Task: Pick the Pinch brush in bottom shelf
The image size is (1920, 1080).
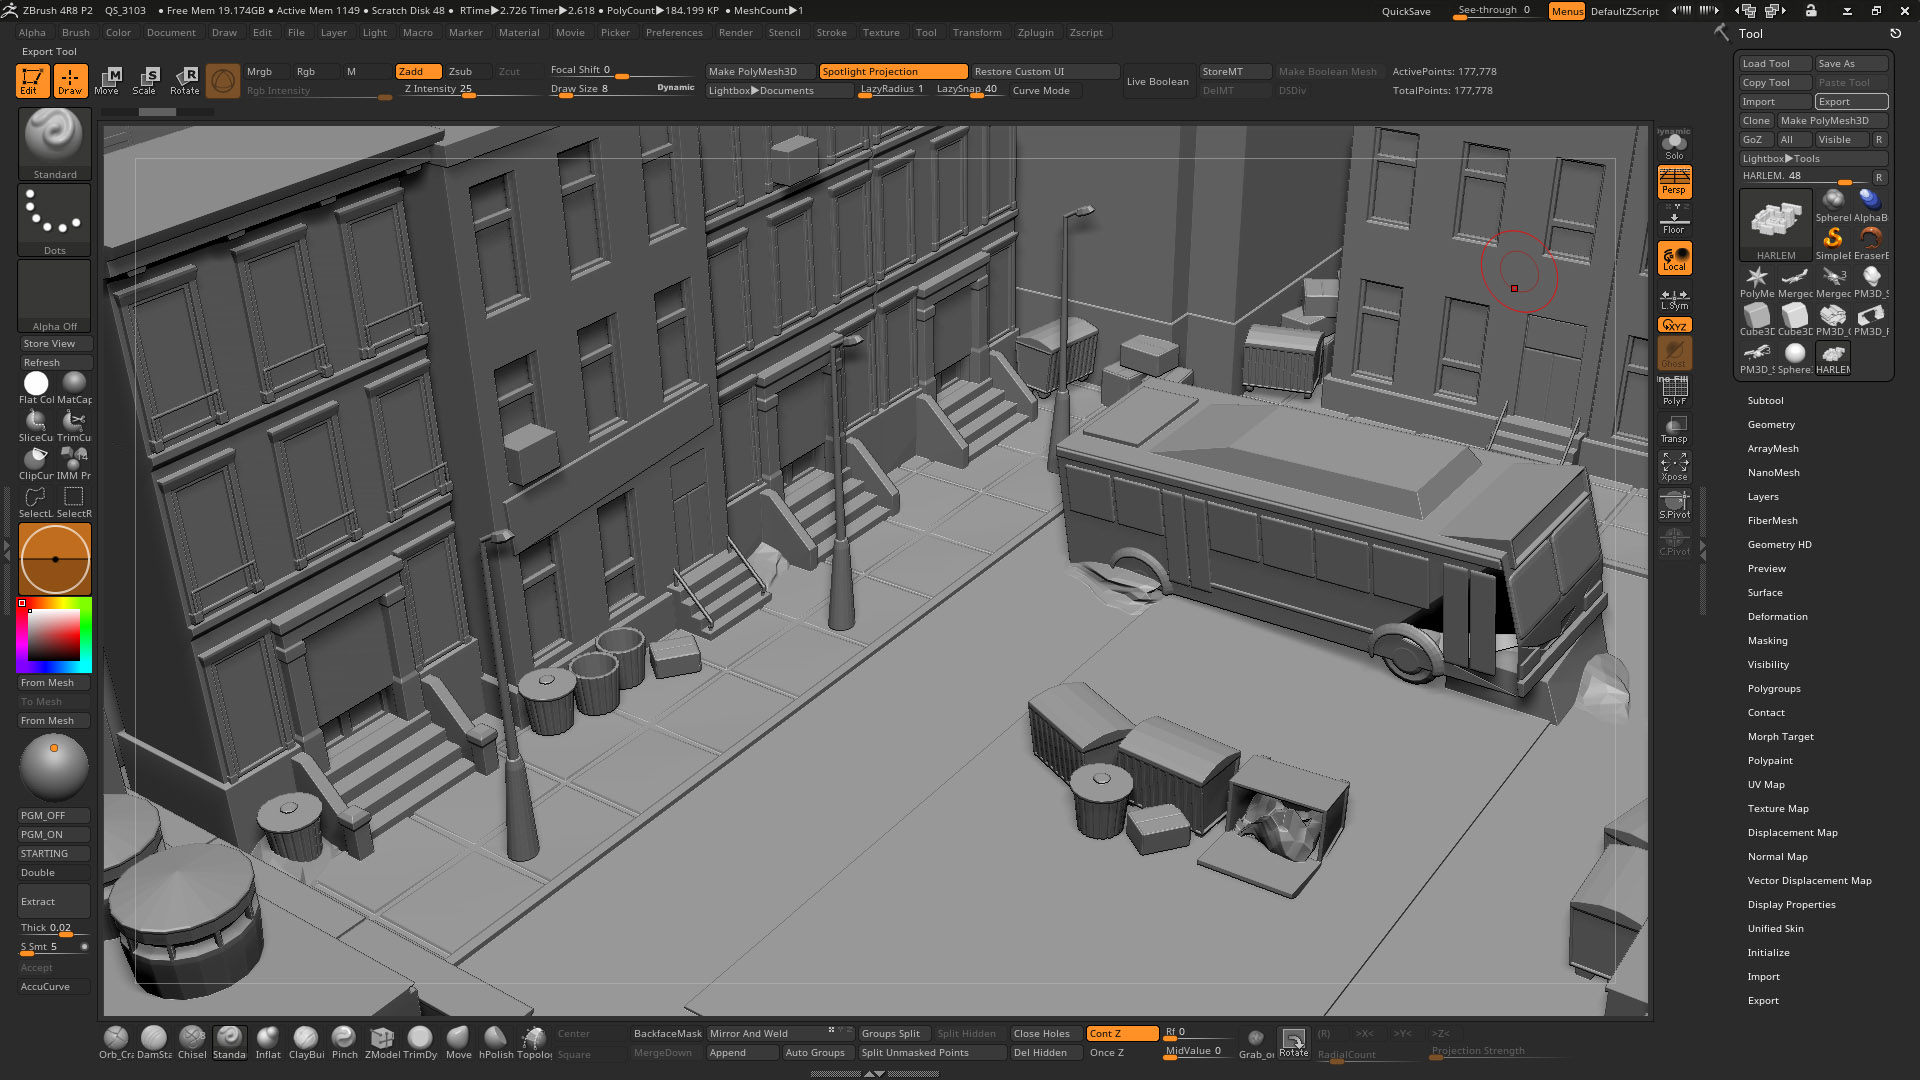Action: [x=344, y=1041]
